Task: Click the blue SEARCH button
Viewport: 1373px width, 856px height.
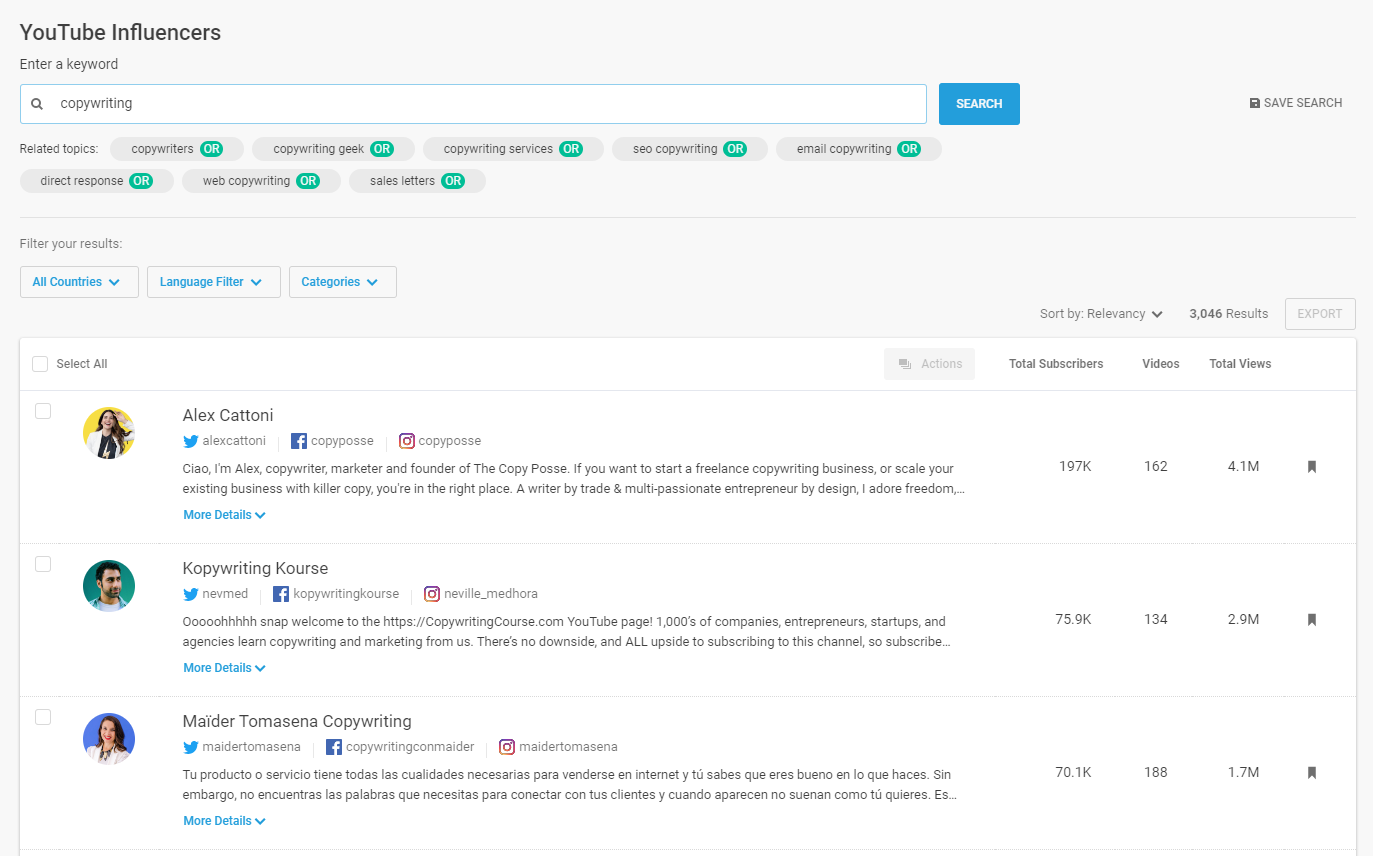Action: click(979, 104)
